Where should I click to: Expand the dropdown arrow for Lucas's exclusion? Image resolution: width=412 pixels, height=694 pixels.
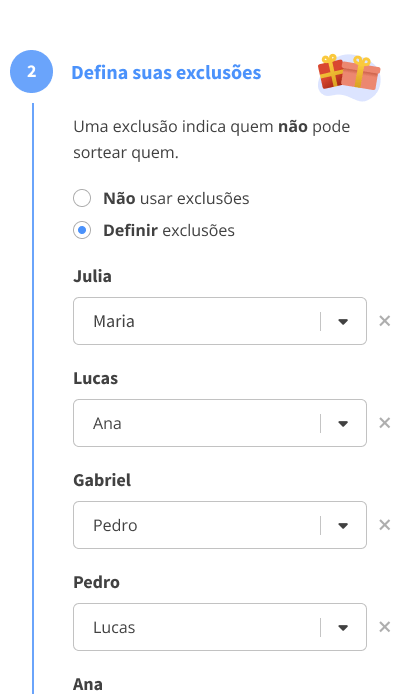(343, 423)
